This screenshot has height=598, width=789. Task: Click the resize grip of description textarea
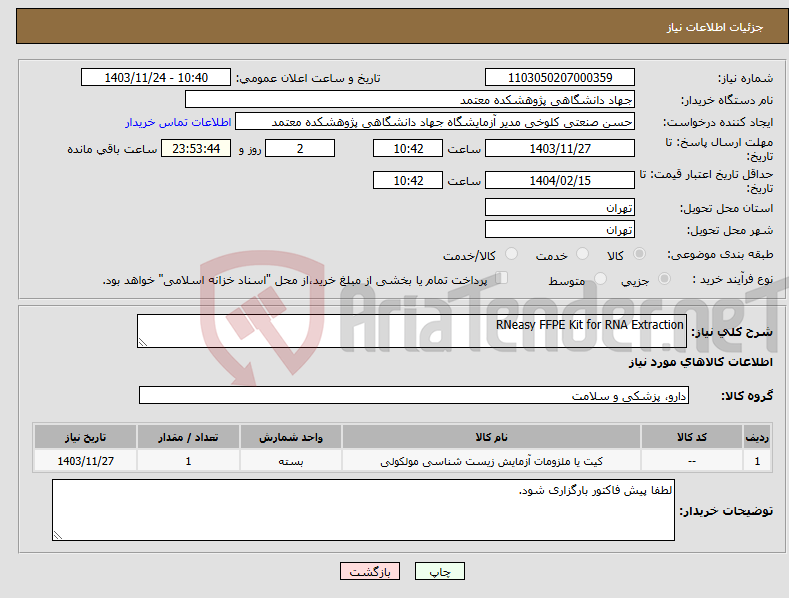(143, 342)
